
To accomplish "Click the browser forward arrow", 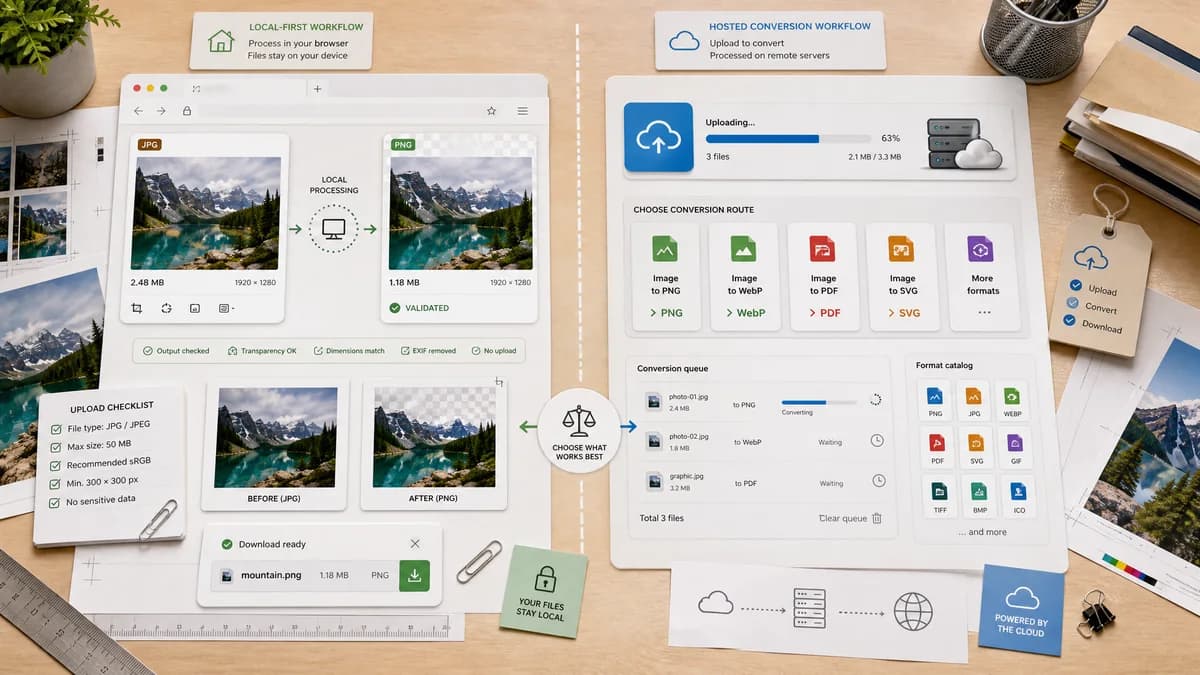I will [162, 111].
